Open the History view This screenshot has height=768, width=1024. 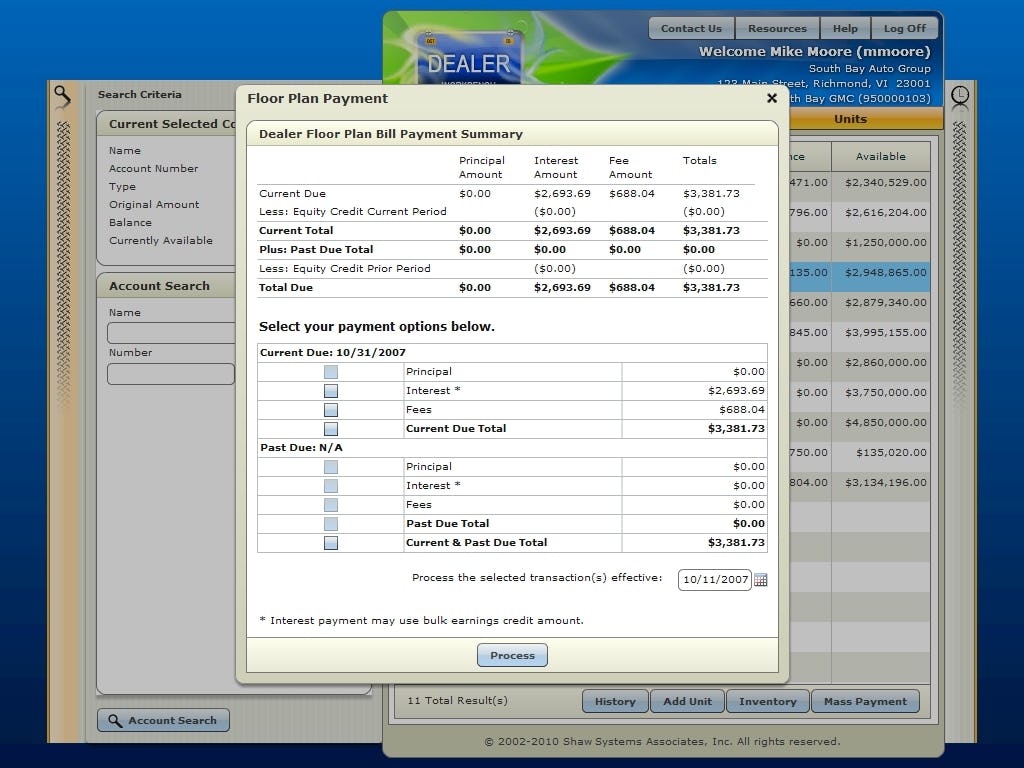(x=614, y=701)
